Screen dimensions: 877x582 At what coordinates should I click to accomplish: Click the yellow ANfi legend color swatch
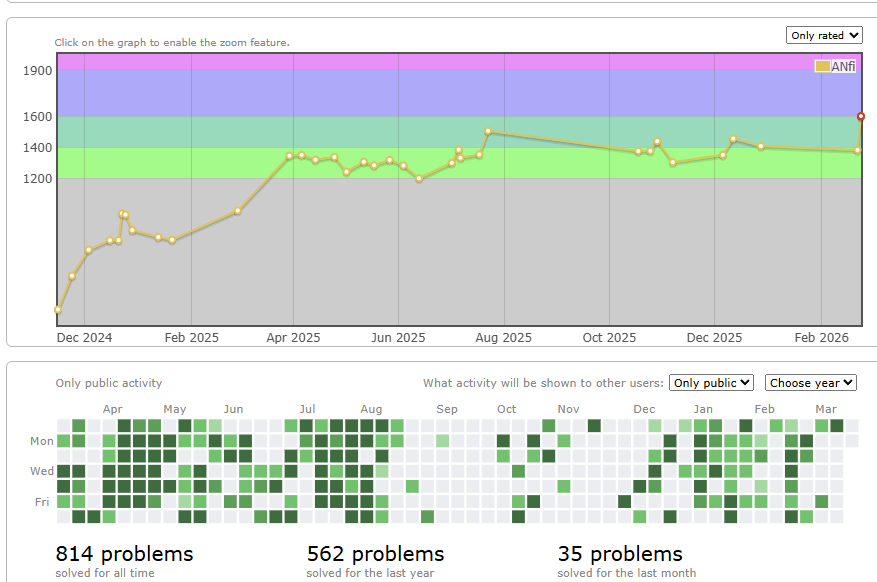tap(822, 66)
